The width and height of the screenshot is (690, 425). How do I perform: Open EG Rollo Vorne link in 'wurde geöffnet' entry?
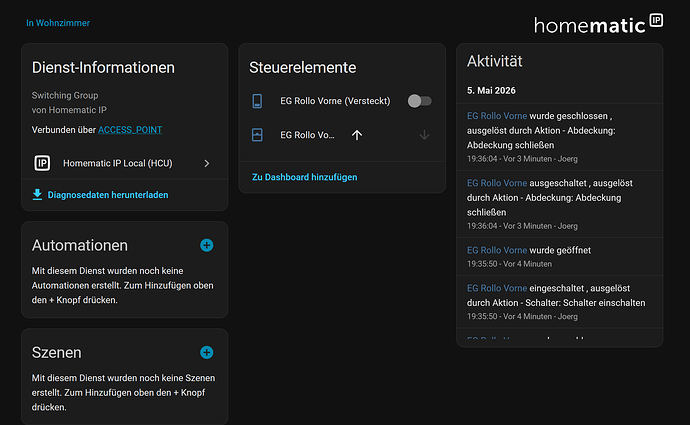[497, 250]
